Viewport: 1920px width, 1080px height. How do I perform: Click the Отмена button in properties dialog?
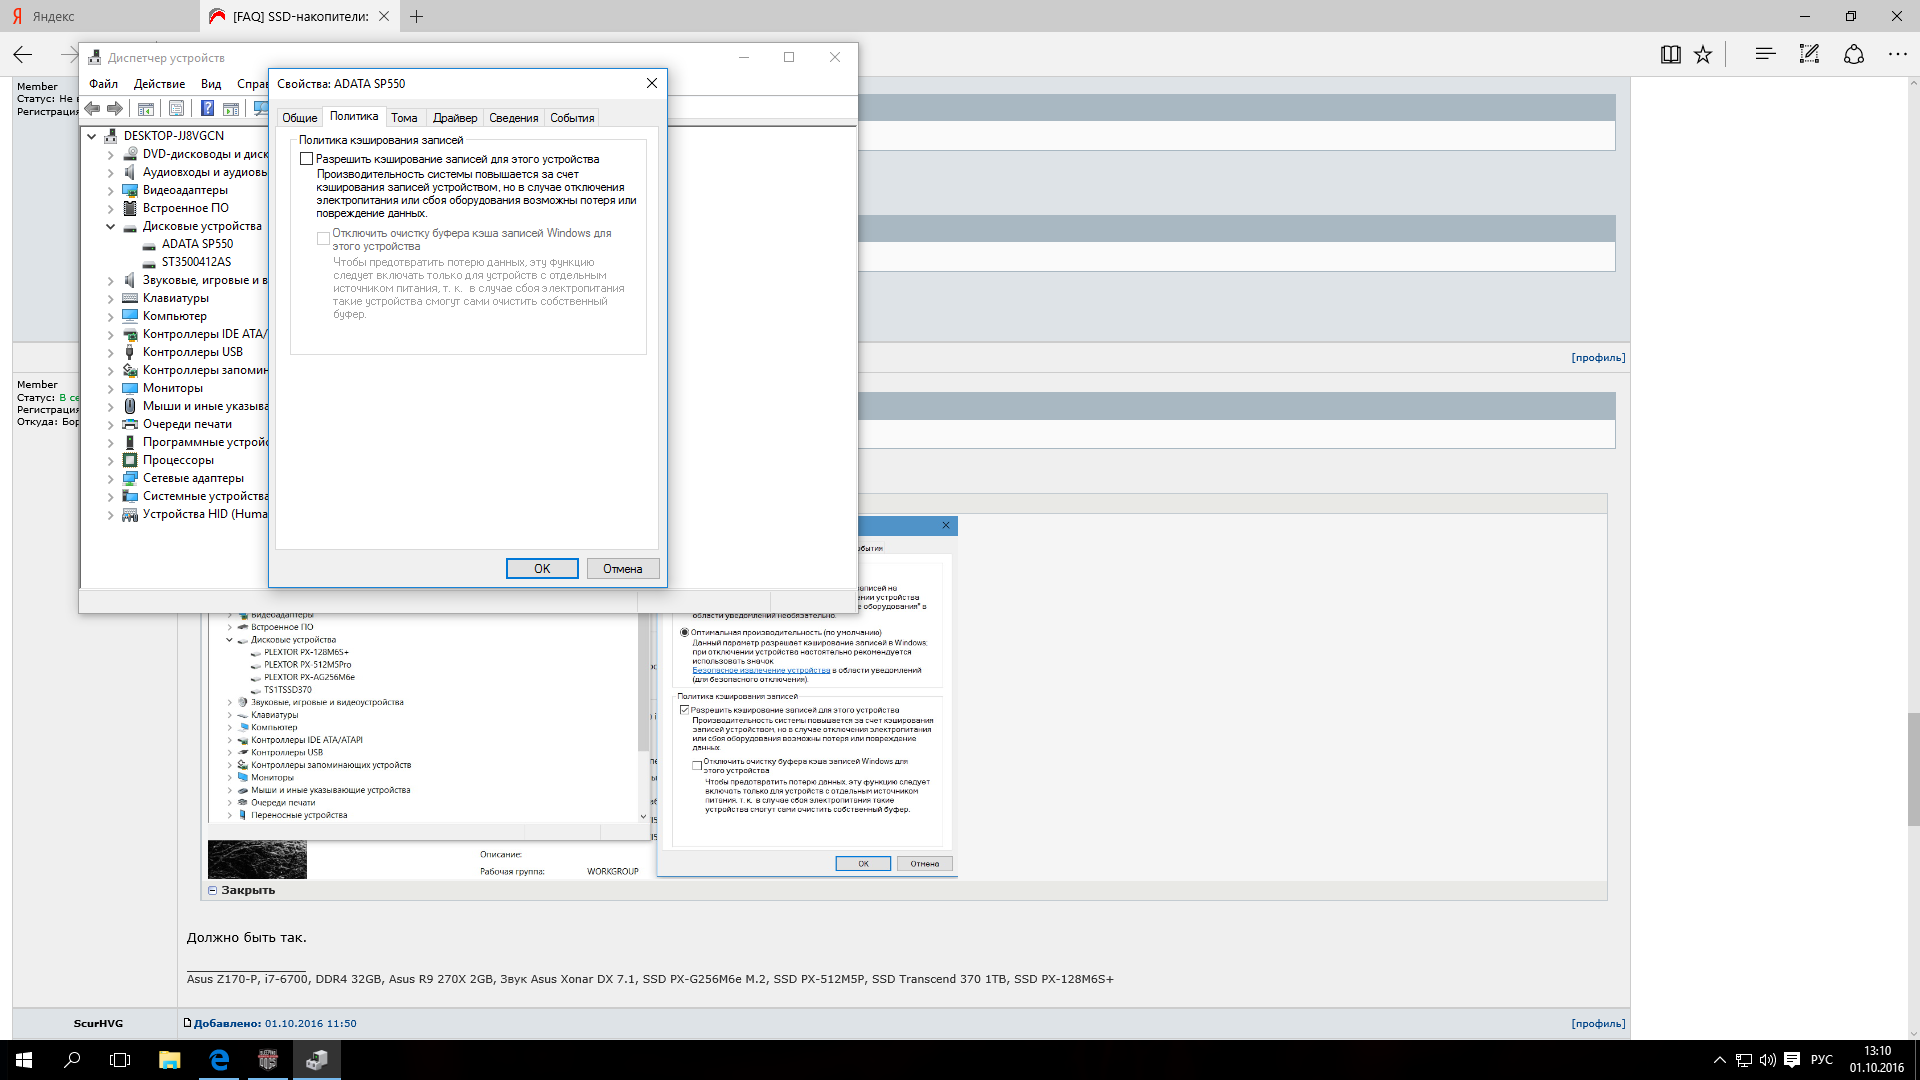(x=622, y=569)
